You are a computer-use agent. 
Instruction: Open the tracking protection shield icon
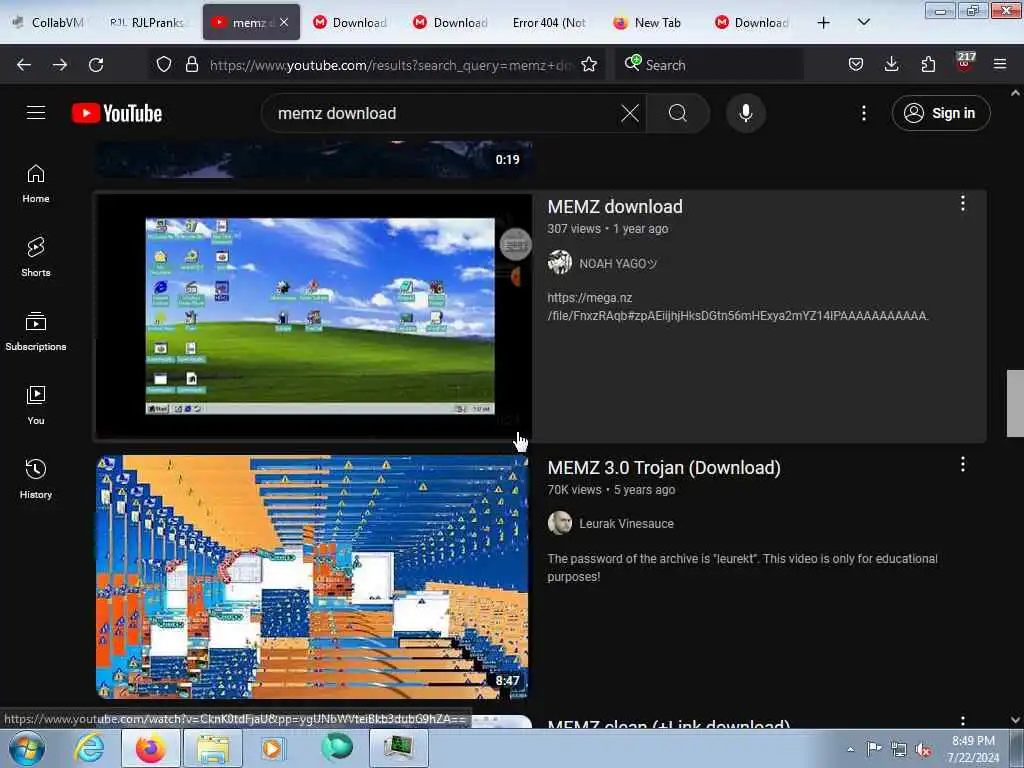(164, 64)
